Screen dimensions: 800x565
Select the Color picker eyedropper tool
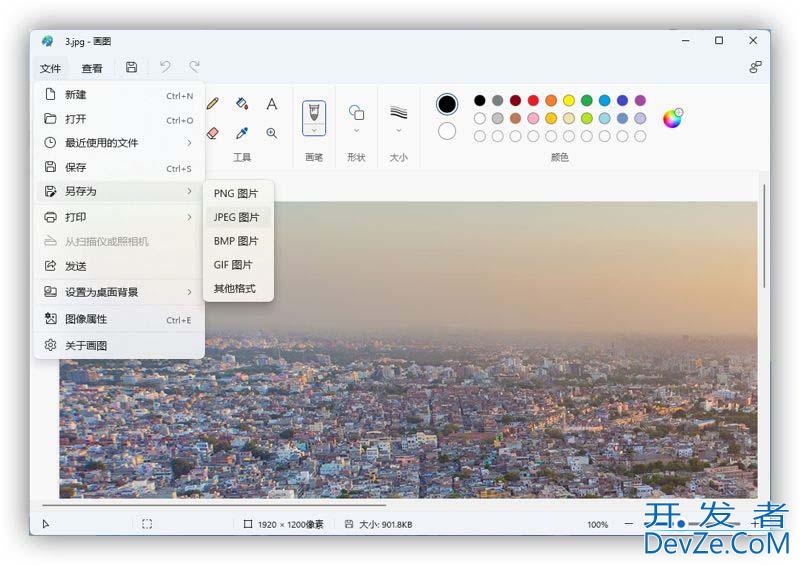click(x=242, y=133)
